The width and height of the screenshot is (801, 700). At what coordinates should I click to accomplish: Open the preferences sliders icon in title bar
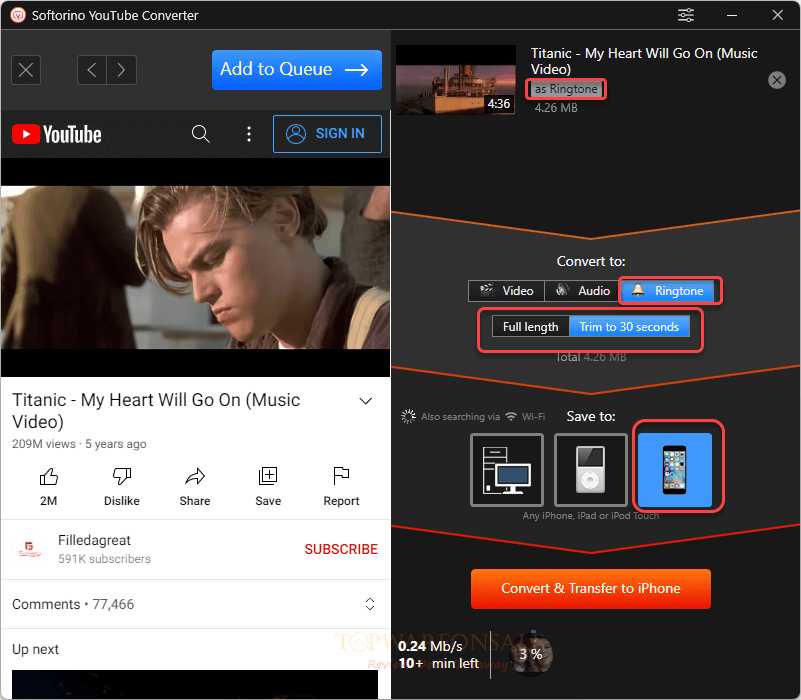pos(686,15)
